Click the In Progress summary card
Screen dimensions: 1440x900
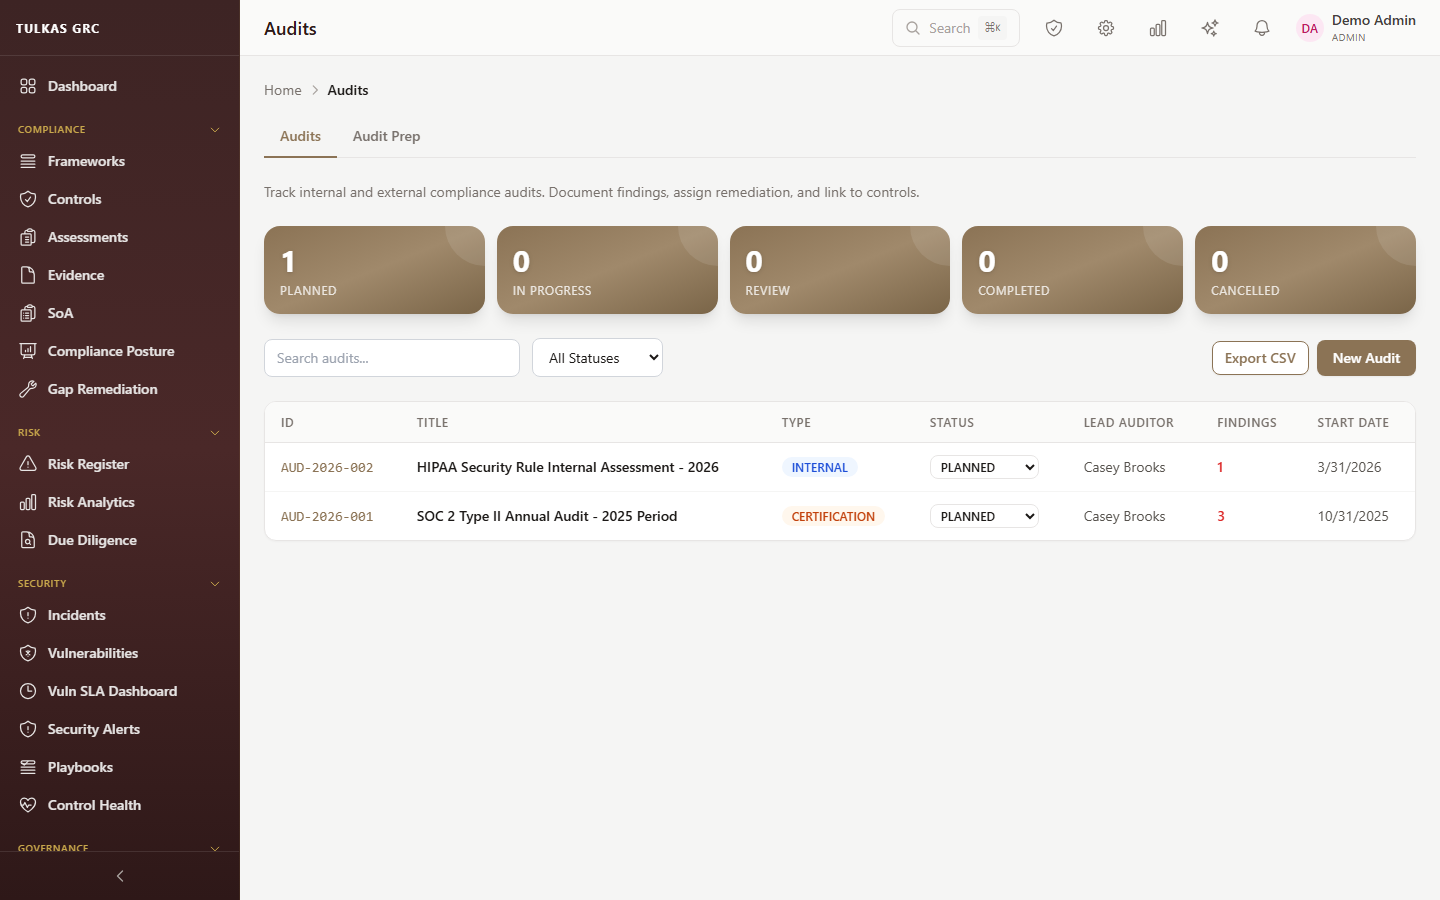click(607, 270)
